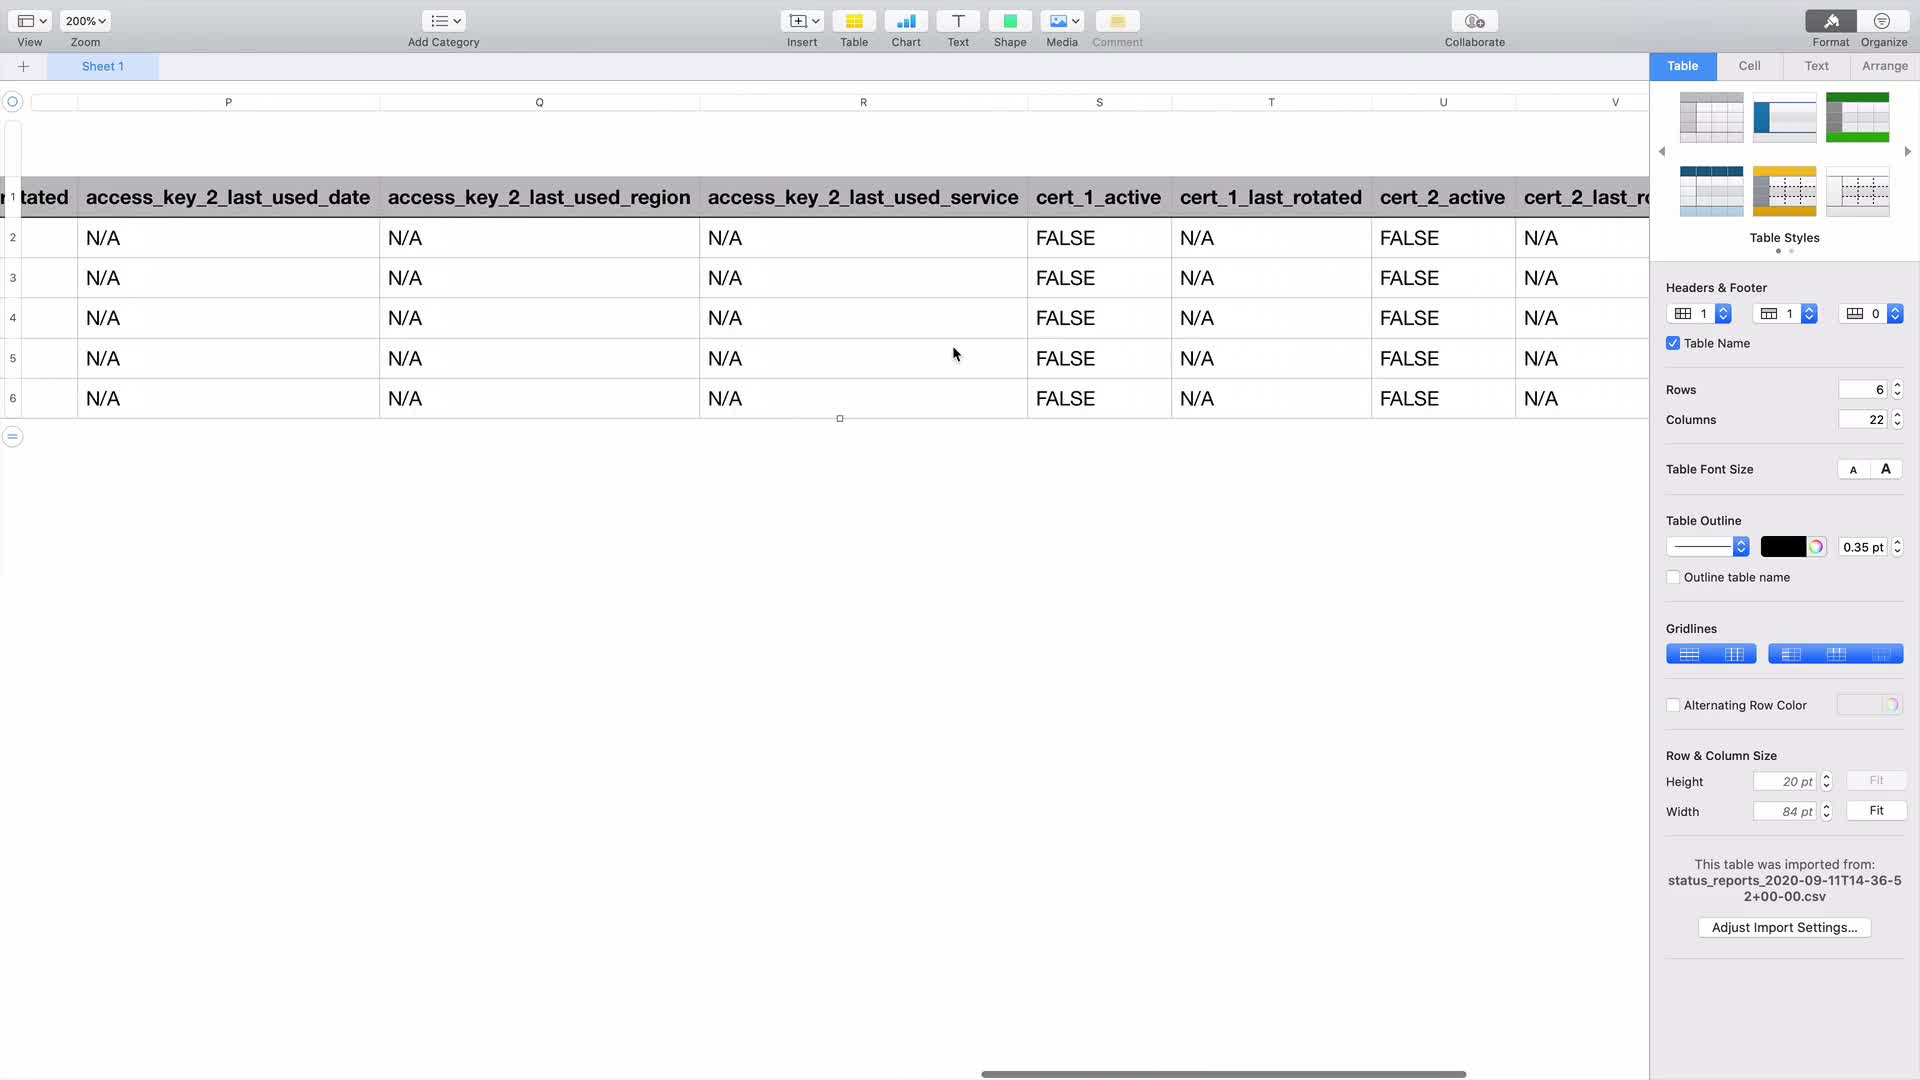This screenshot has width=1920, height=1080.
Task: Open the Table Outline line style dropdown
Action: 1708,547
